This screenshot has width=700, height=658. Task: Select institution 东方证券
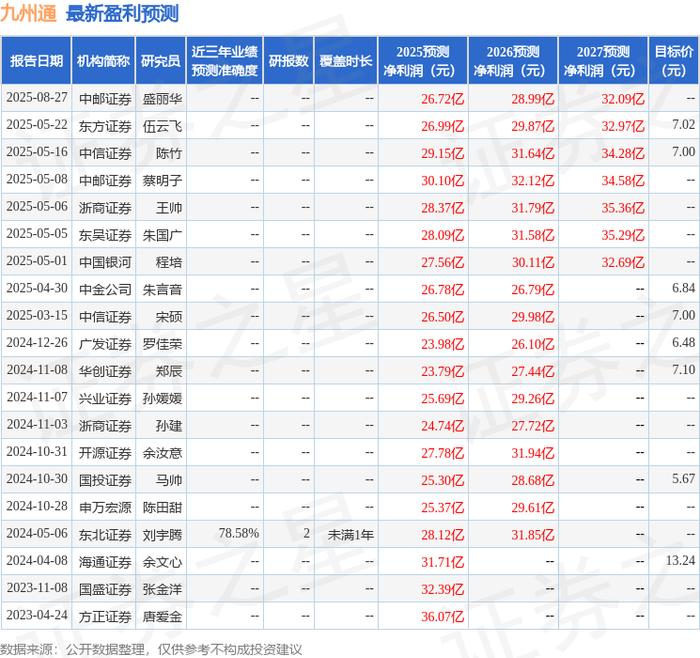(x=105, y=126)
